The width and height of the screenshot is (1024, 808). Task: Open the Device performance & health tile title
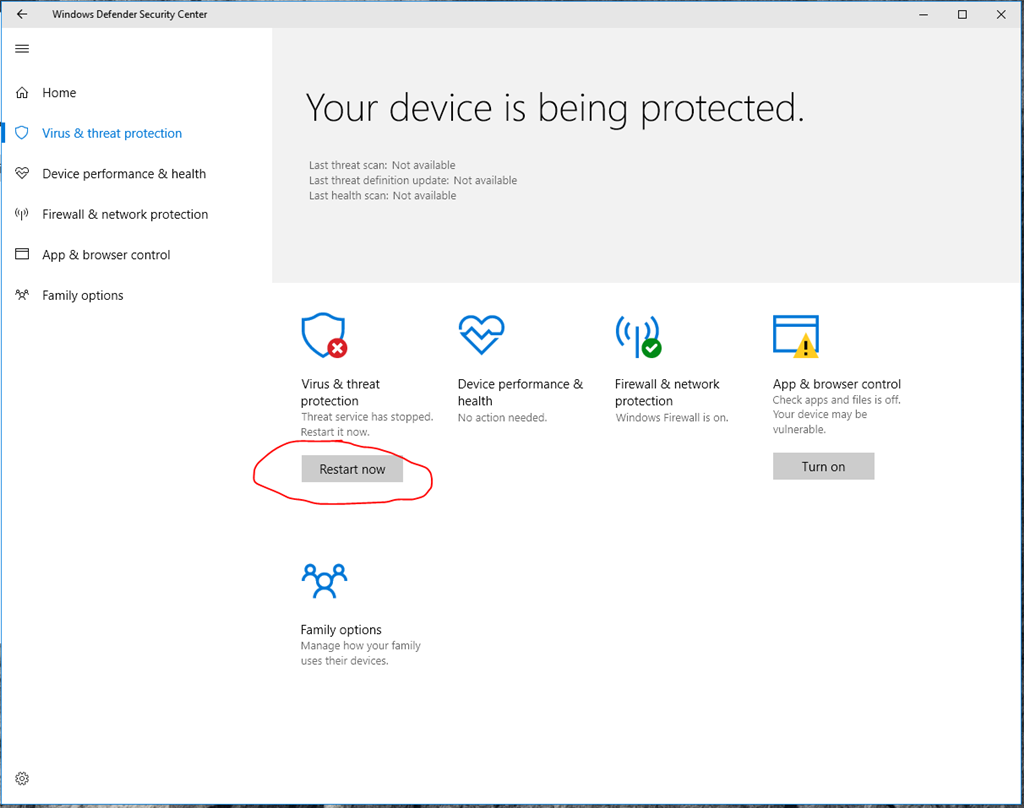coord(520,392)
